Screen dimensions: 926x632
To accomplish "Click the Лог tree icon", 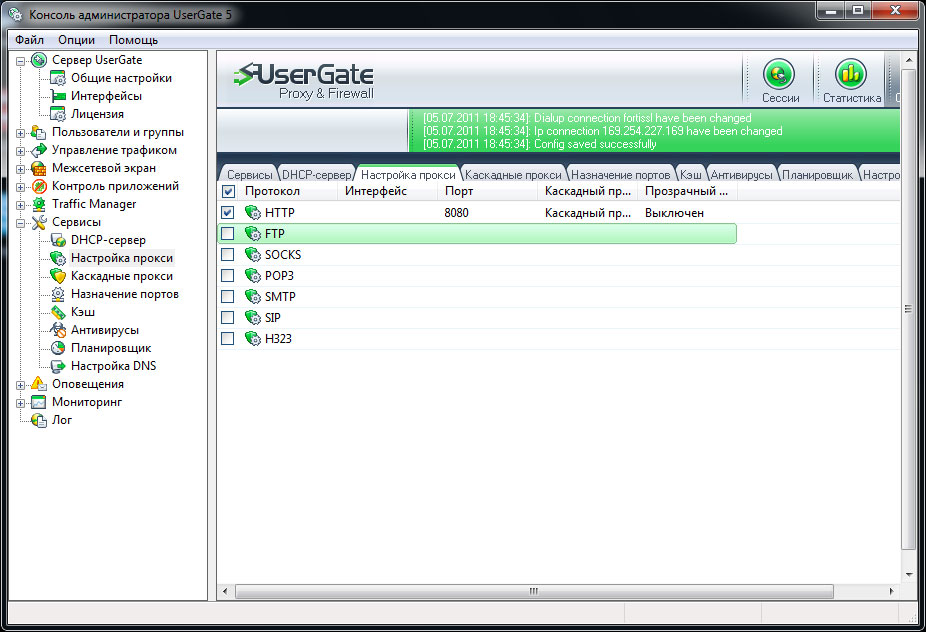I will (x=39, y=420).
